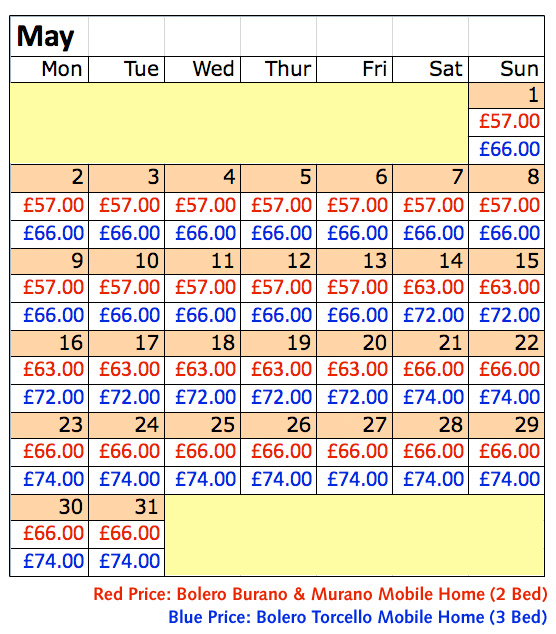Image resolution: width=556 pixels, height=634 pixels.
Task: Select red £63.00 price under date 14
Action: pos(433,287)
